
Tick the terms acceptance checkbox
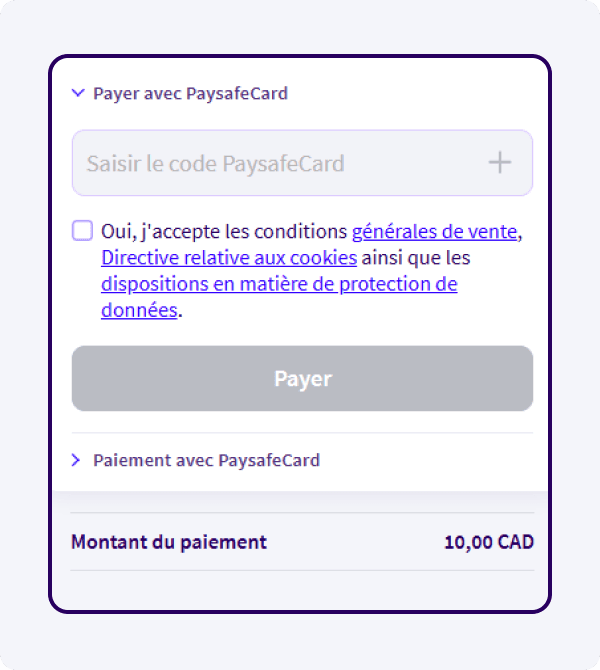point(82,231)
